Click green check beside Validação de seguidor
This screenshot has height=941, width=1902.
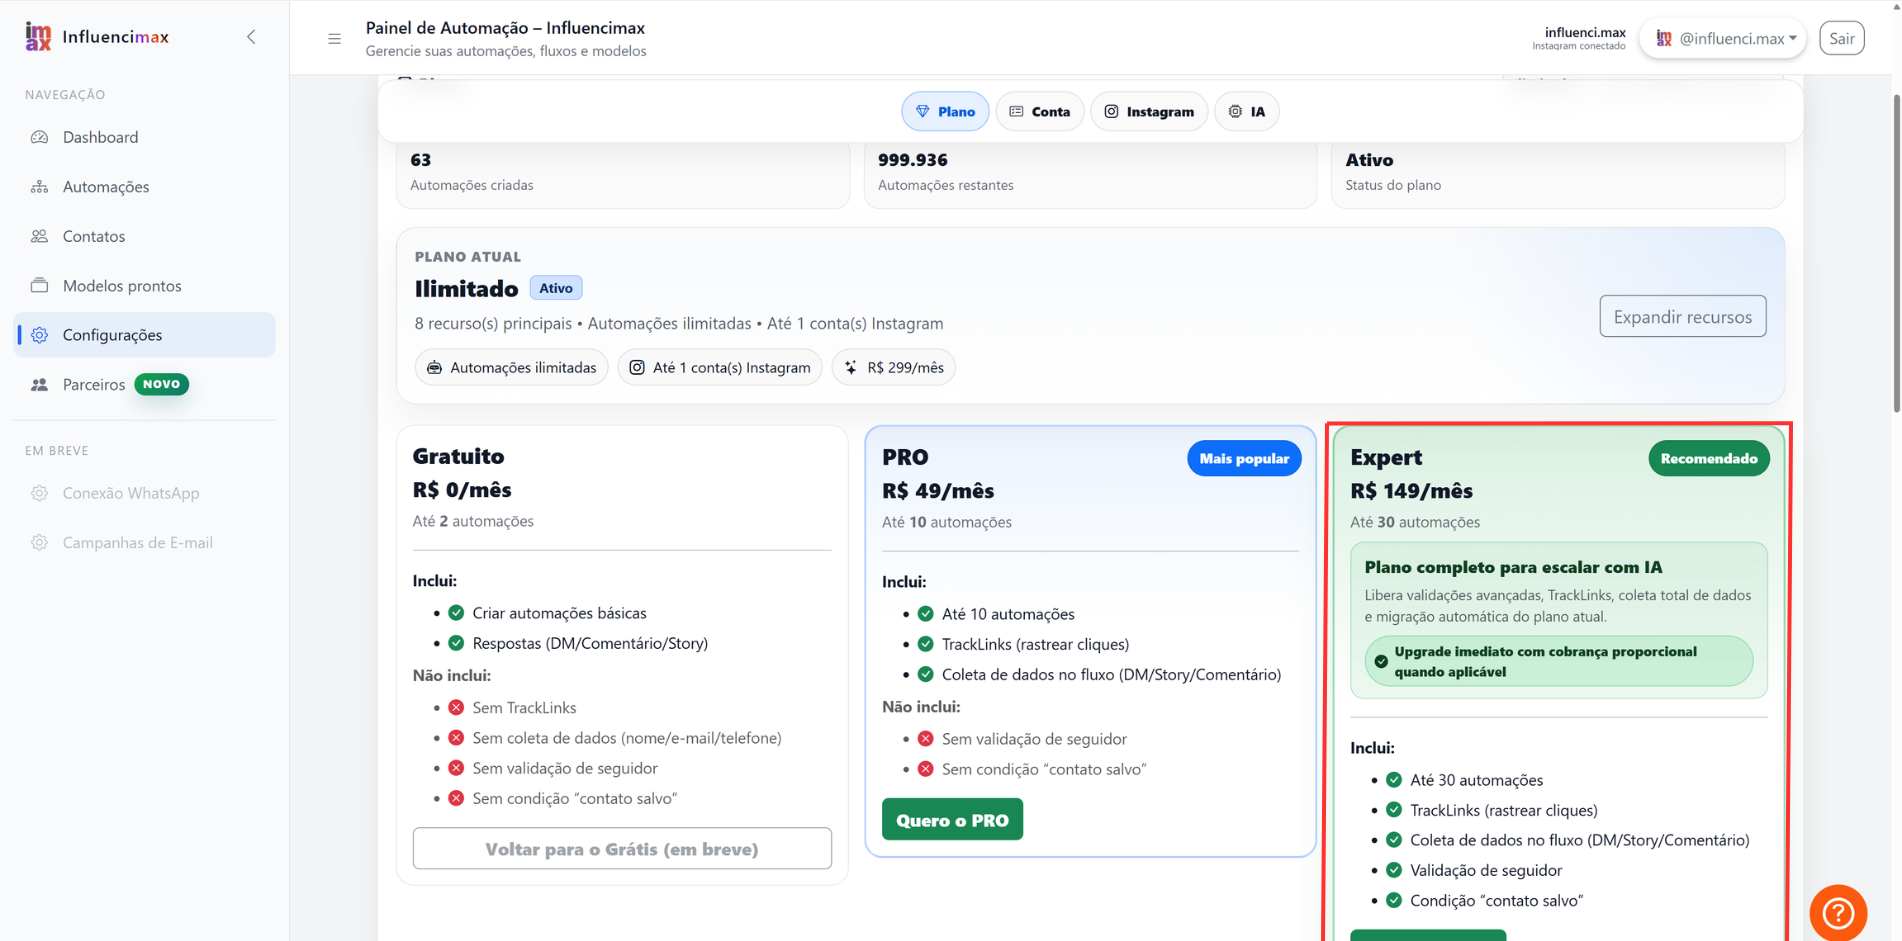1394,870
